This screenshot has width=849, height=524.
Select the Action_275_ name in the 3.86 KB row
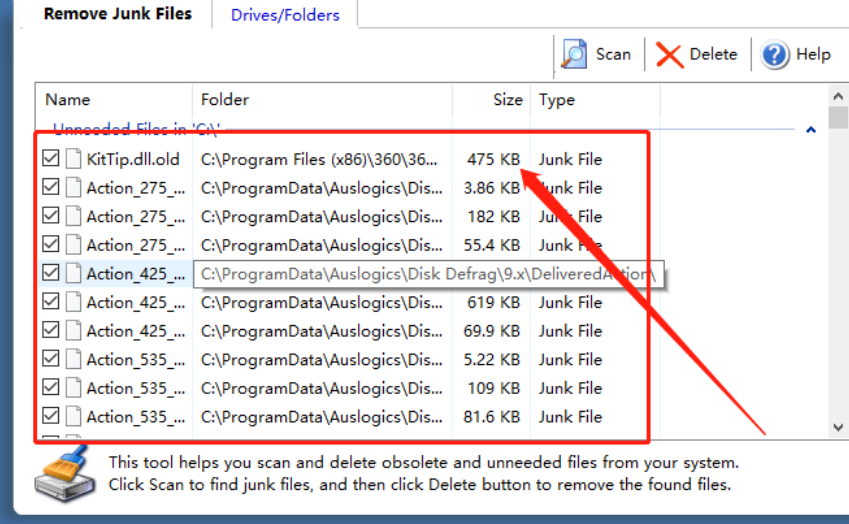[136, 188]
